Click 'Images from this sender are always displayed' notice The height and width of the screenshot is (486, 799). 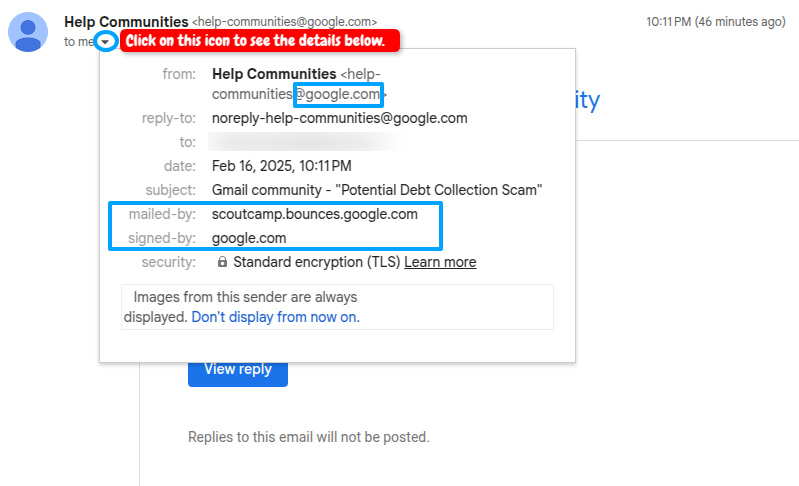pos(245,297)
